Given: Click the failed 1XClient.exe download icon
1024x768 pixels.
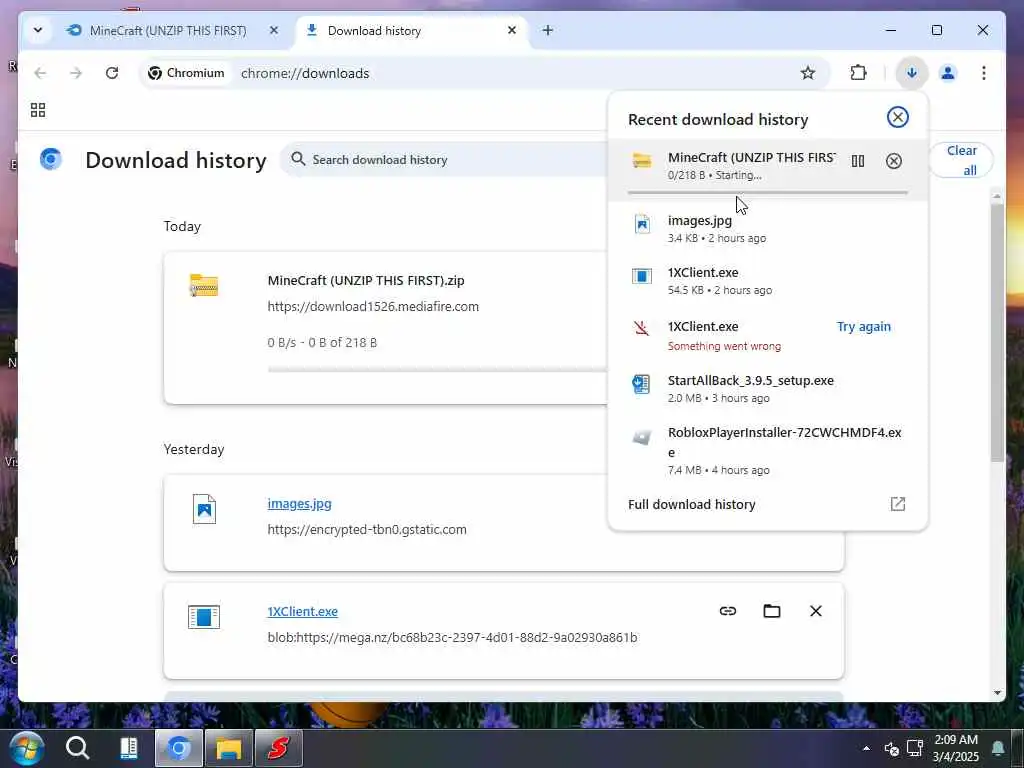Looking at the screenshot, I should [x=641, y=328].
